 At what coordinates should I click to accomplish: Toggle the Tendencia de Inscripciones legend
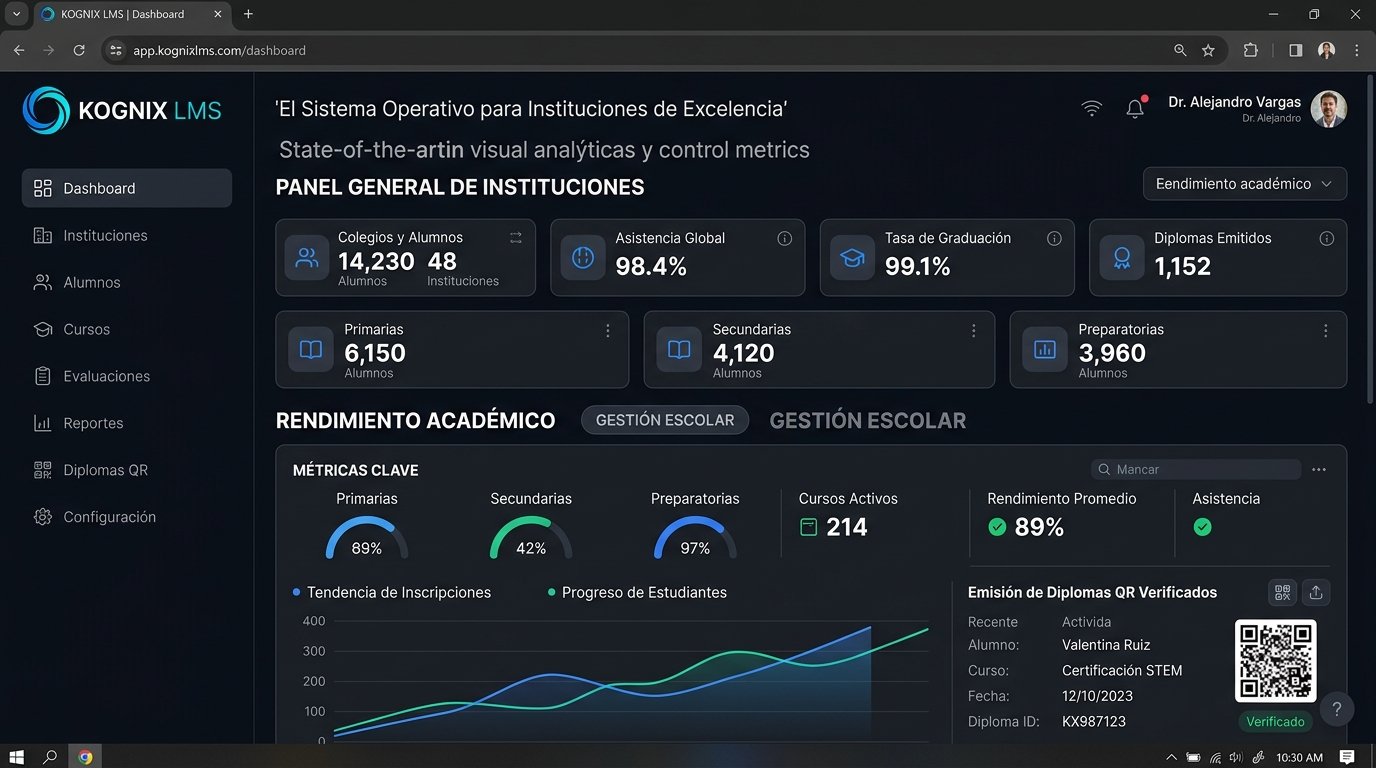(x=391, y=592)
